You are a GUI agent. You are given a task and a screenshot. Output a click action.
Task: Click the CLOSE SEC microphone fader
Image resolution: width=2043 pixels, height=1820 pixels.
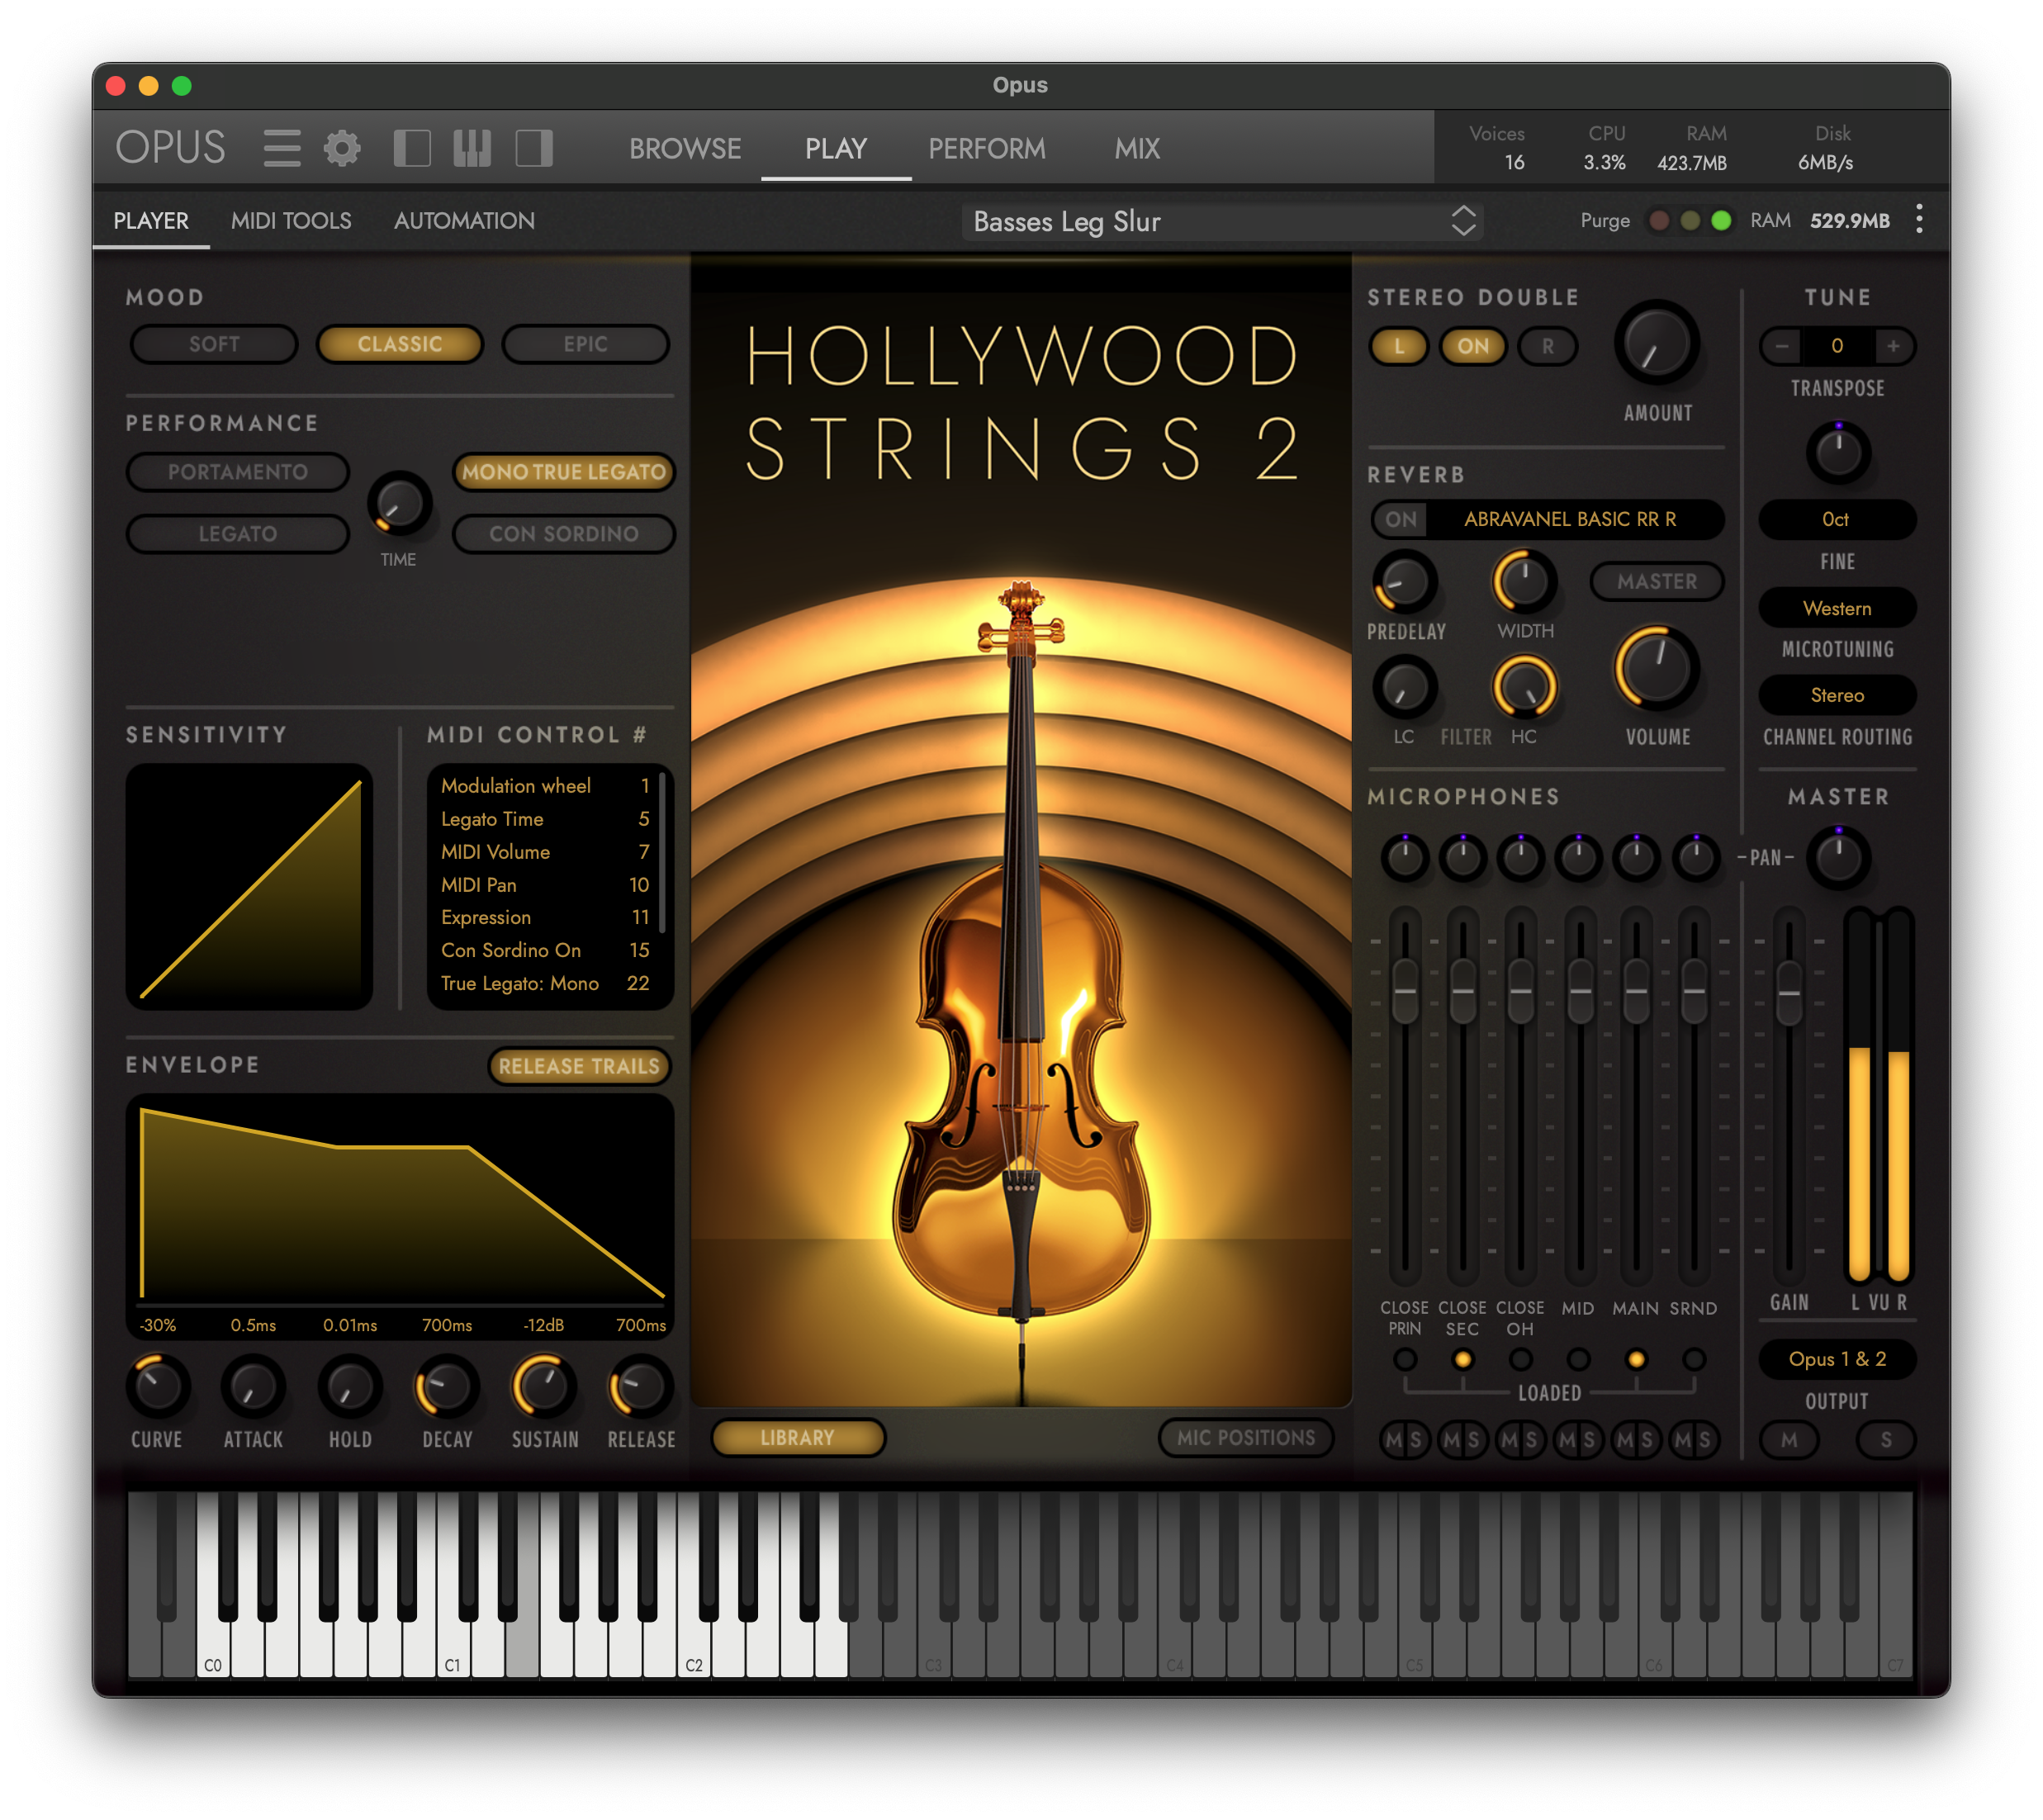point(1462,991)
